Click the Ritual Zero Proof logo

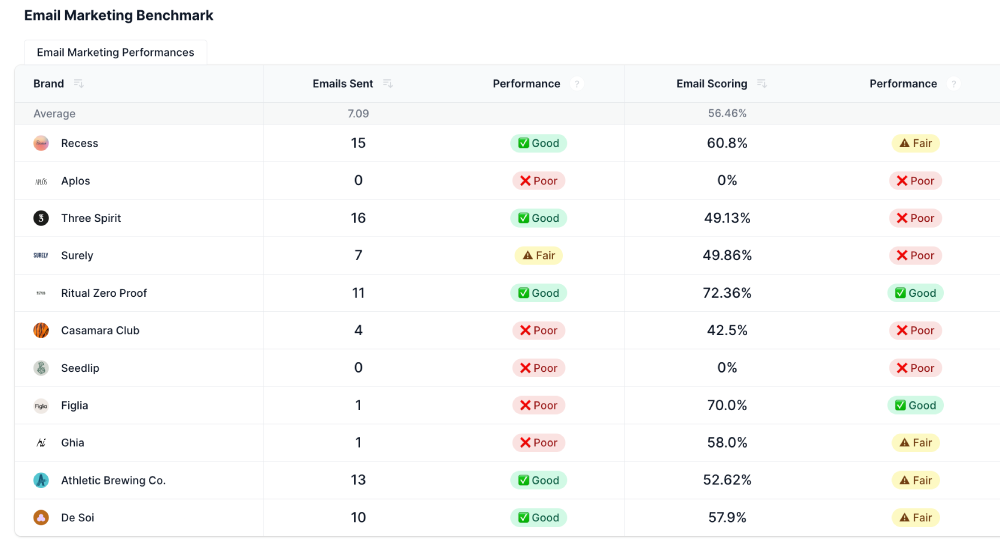(x=41, y=293)
